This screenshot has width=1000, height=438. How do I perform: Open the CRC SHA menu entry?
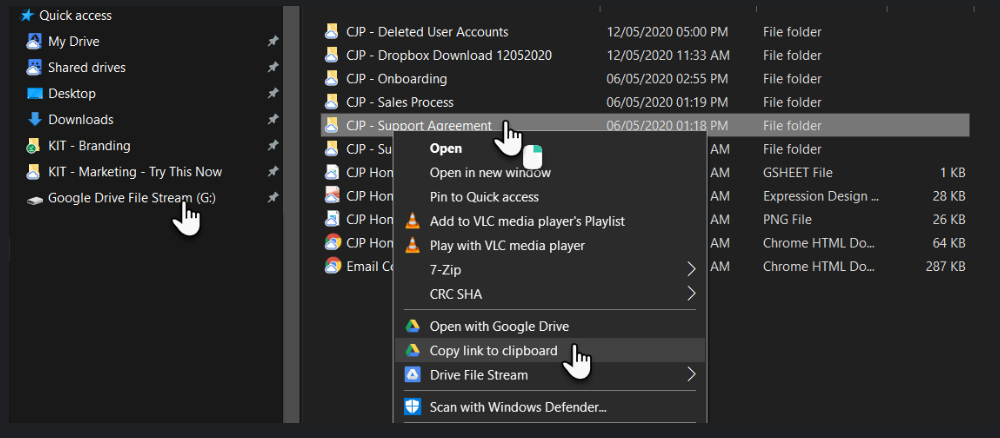click(456, 294)
